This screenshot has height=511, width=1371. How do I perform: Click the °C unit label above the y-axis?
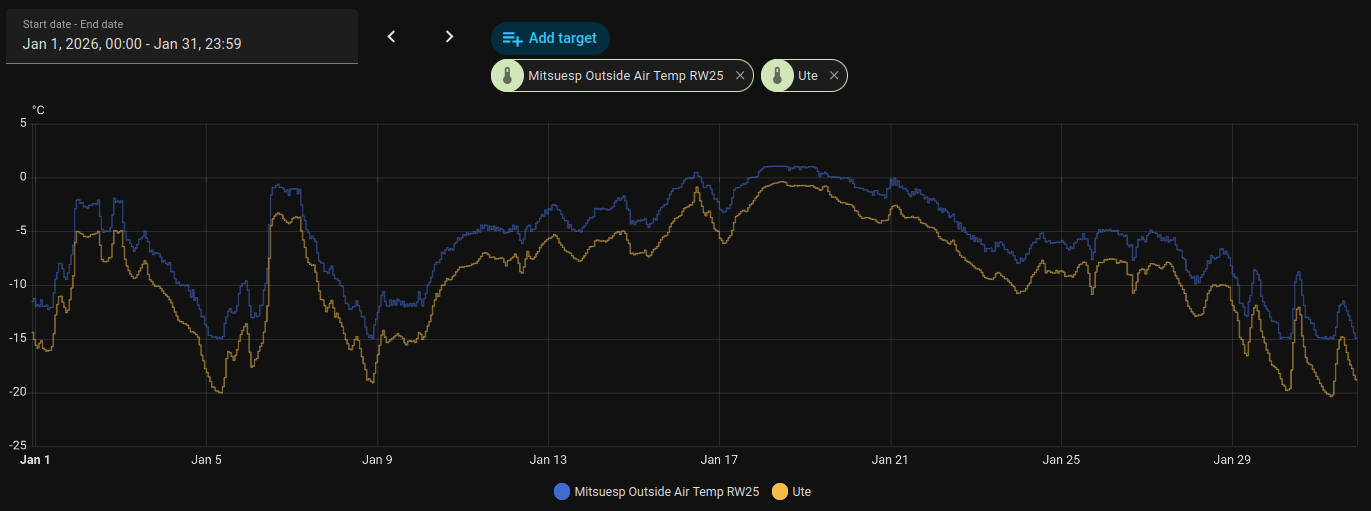38,110
